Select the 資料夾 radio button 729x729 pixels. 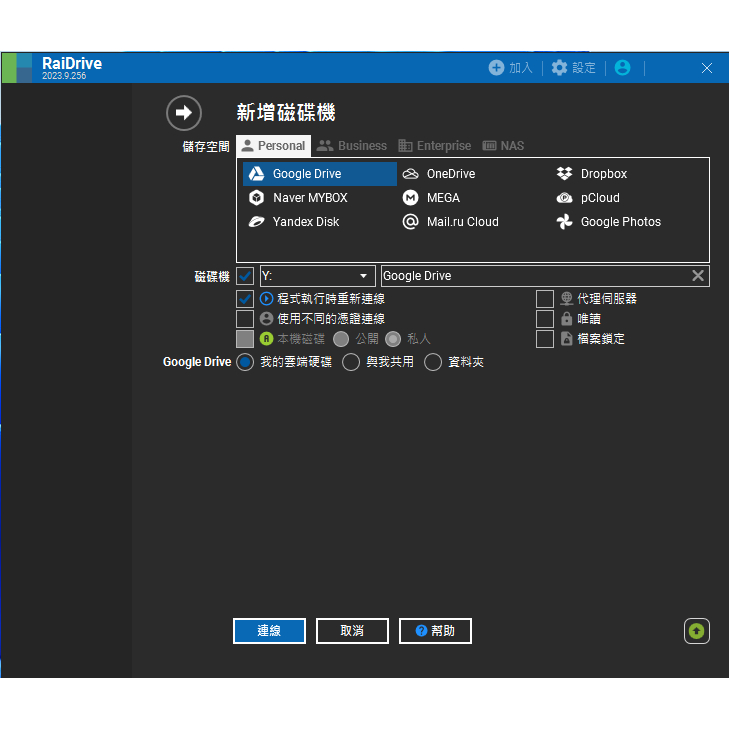point(433,362)
